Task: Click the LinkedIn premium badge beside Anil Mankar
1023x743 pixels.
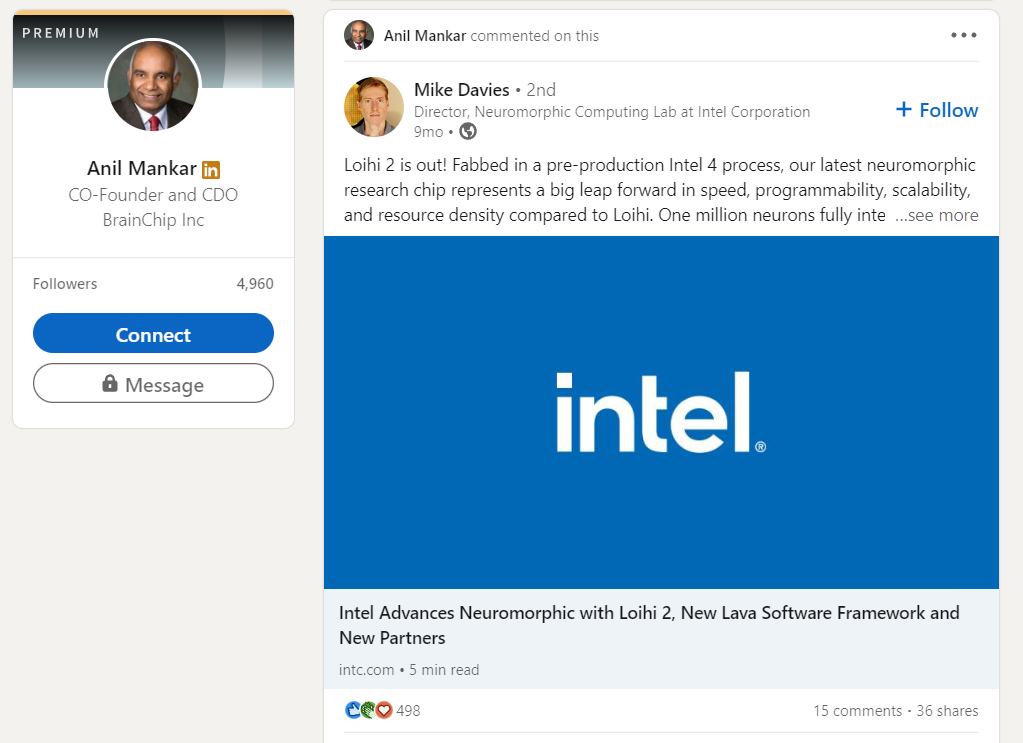Action: [211, 169]
